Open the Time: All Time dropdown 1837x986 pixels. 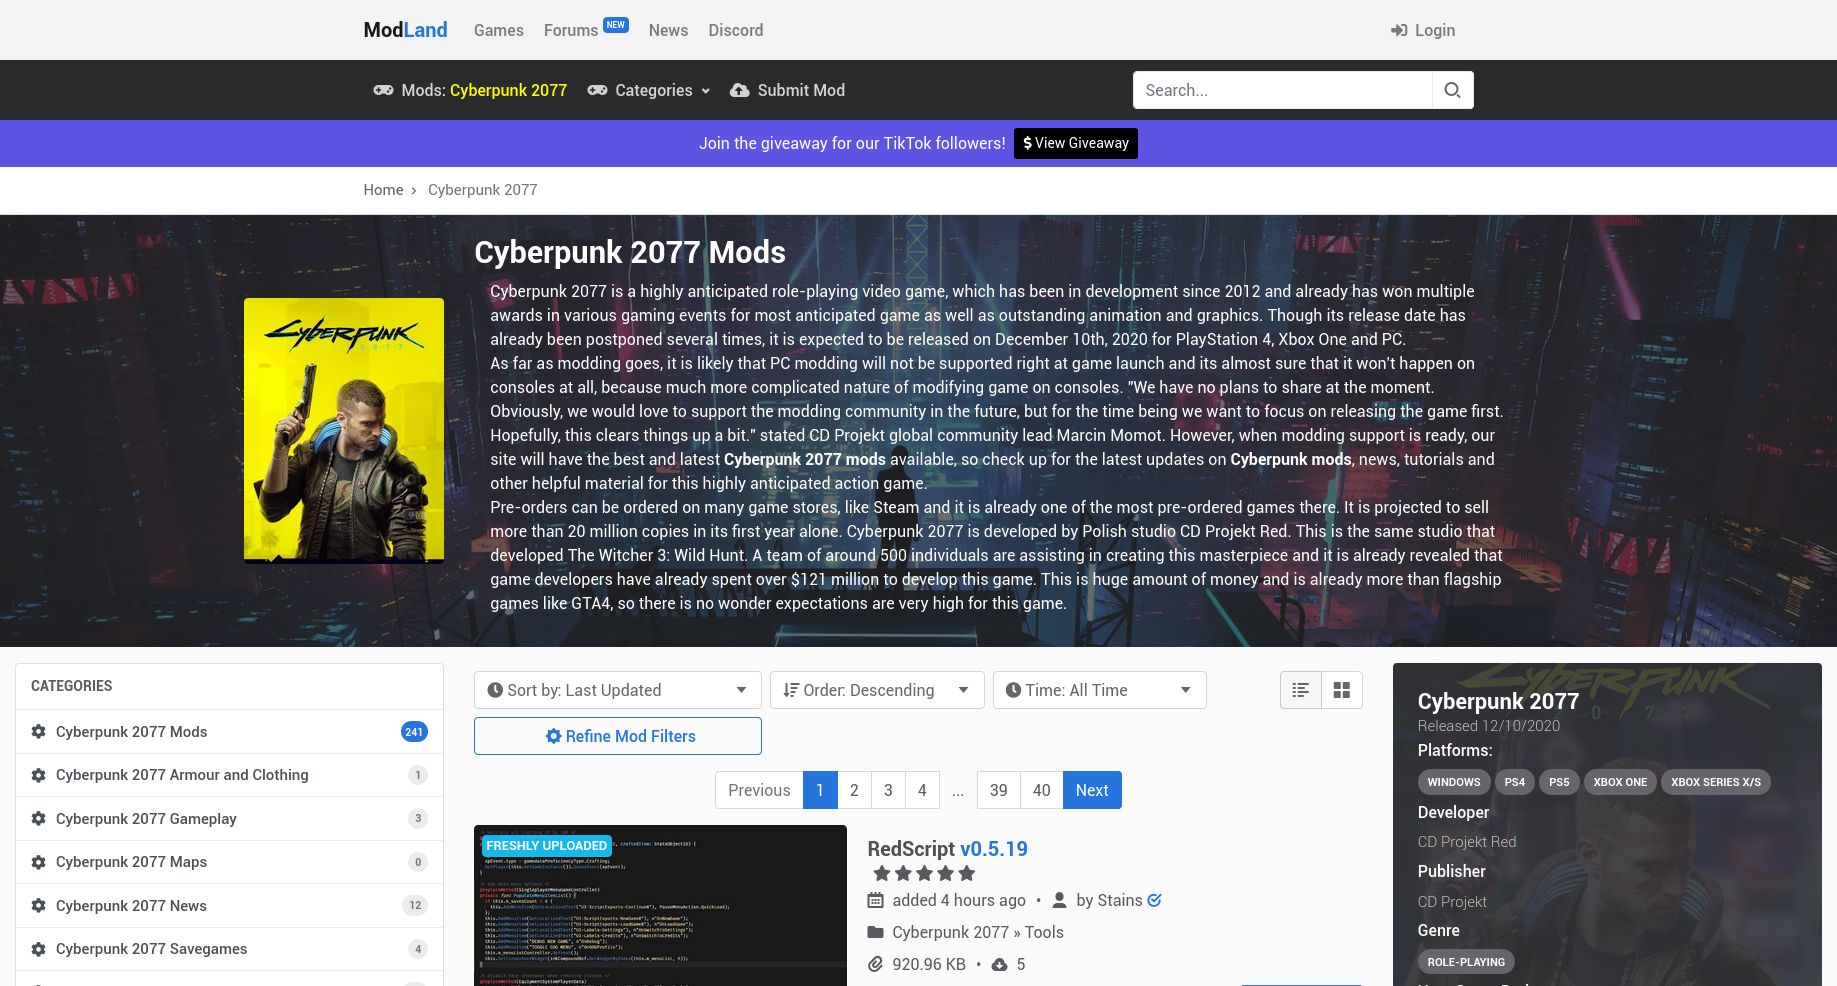[1099, 690]
